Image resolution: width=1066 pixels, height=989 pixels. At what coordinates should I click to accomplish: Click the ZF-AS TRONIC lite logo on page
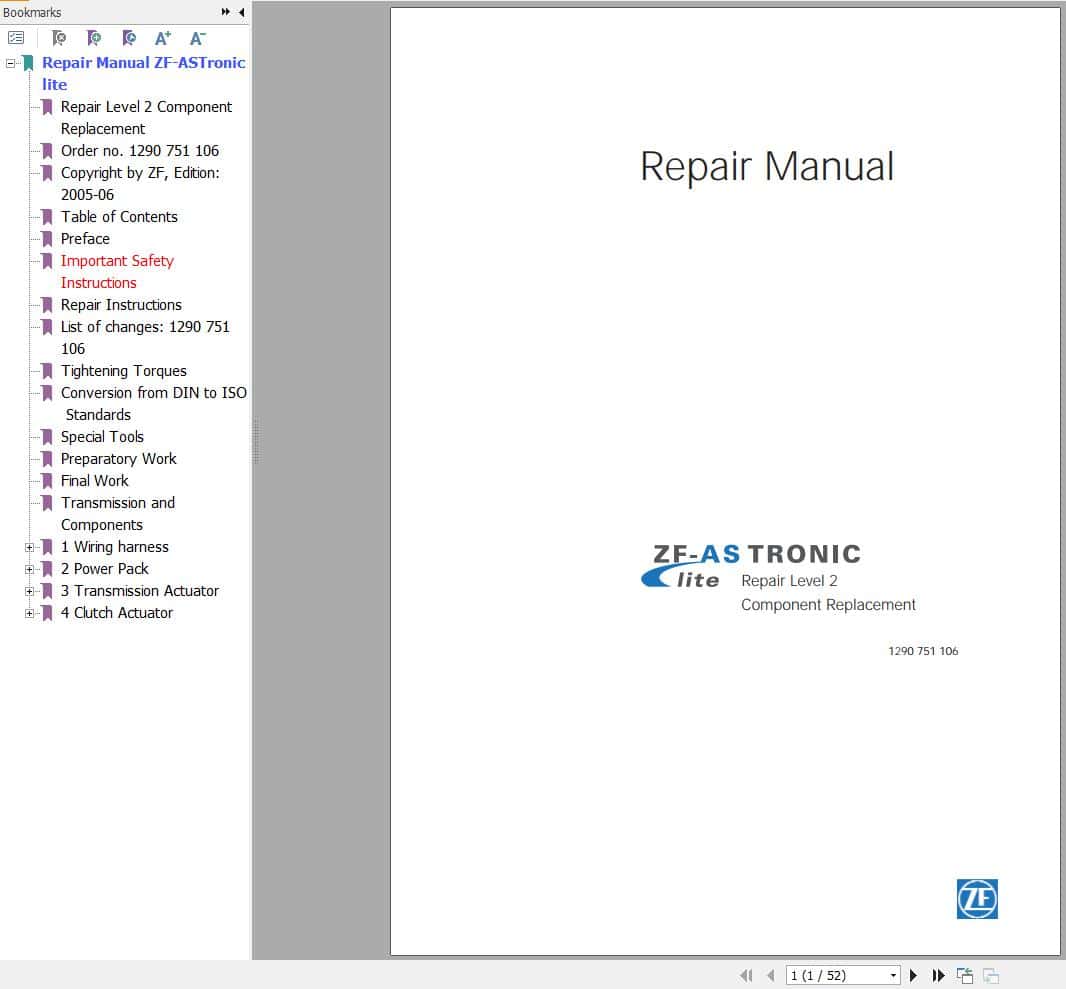coord(750,566)
